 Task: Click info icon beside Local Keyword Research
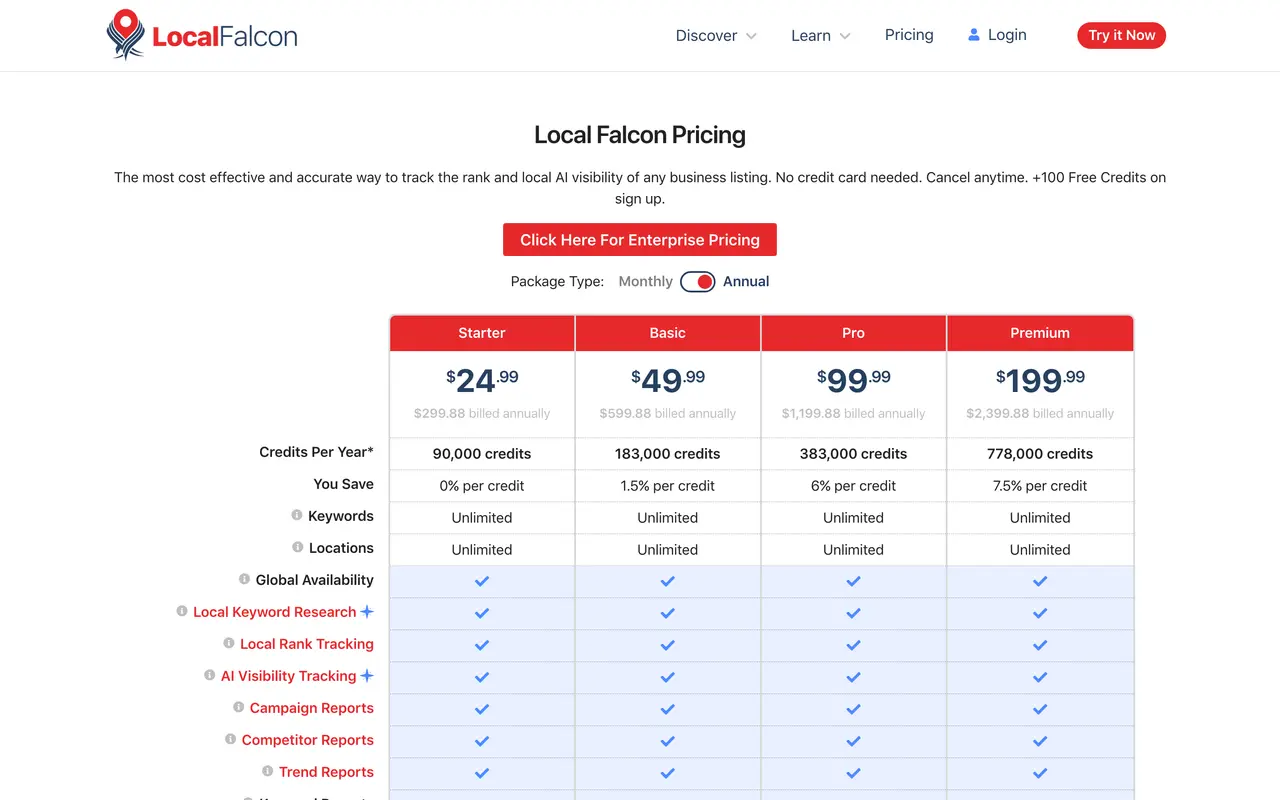tap(182, 611)
